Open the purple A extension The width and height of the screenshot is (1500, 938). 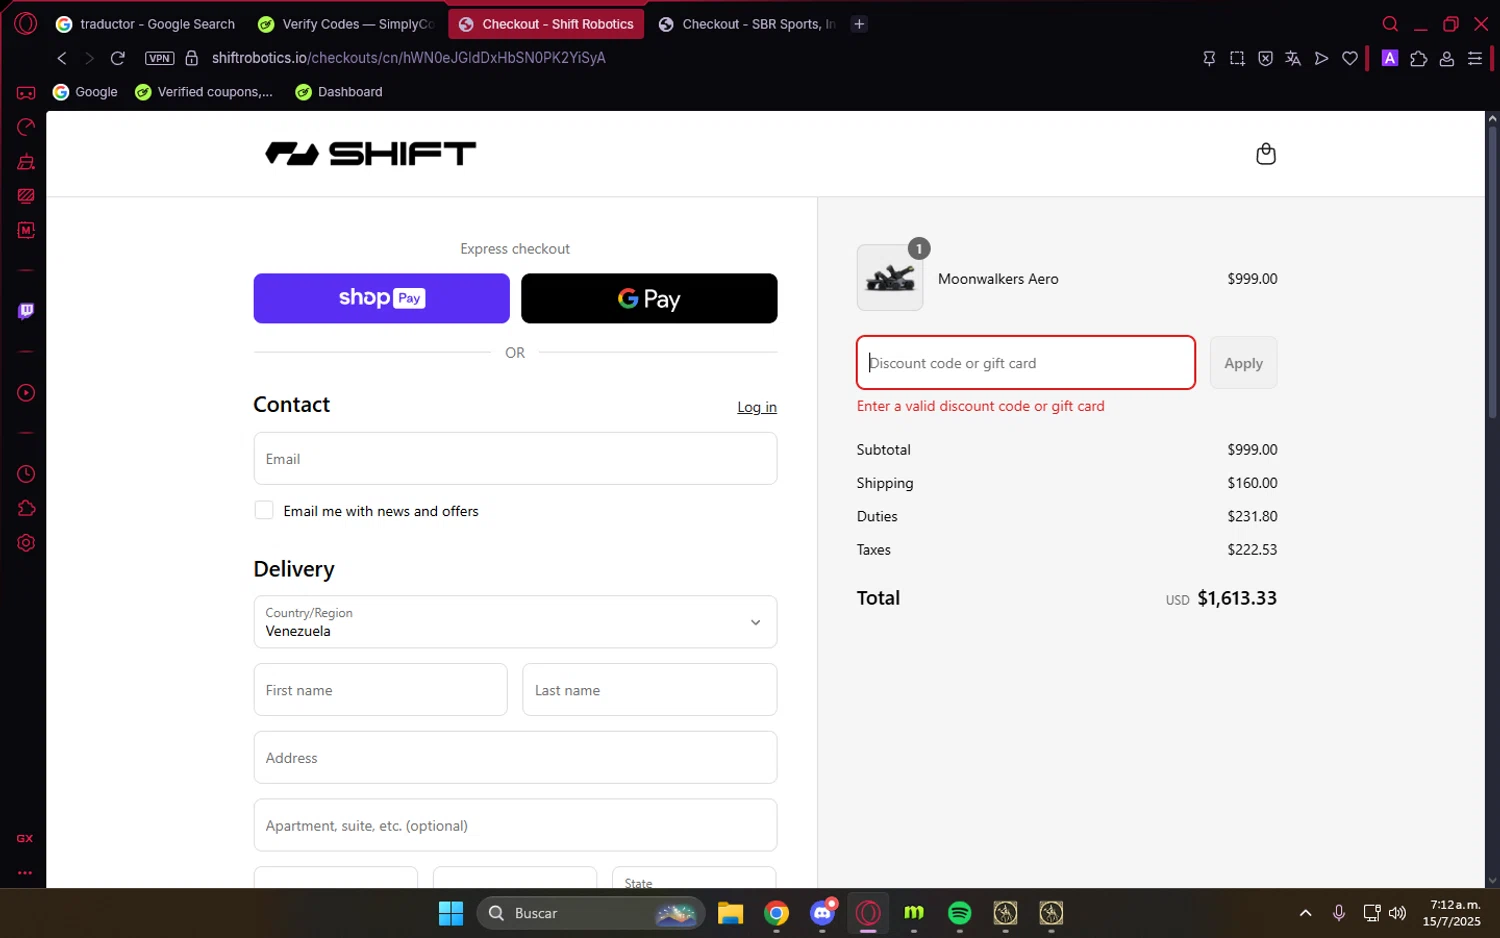tap(1390, 58)
